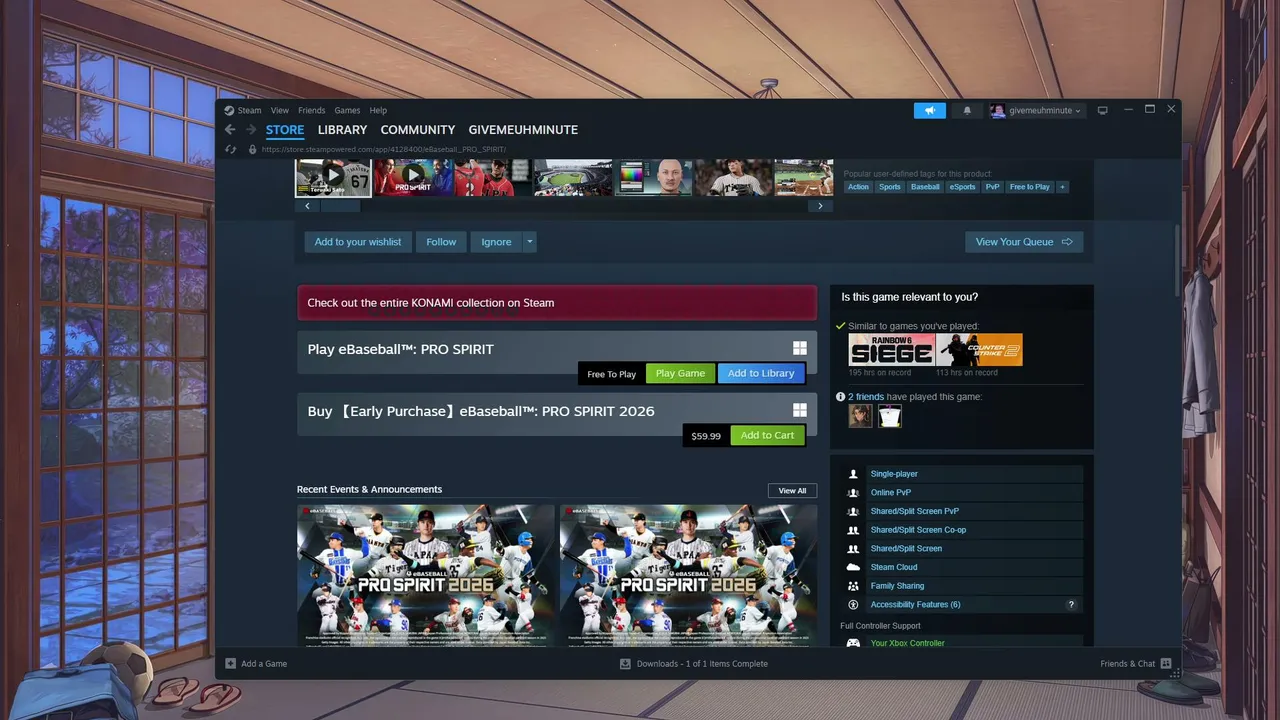Click the Free to Play tag
Screen dimensions: 1280x720
[1029, 187]
